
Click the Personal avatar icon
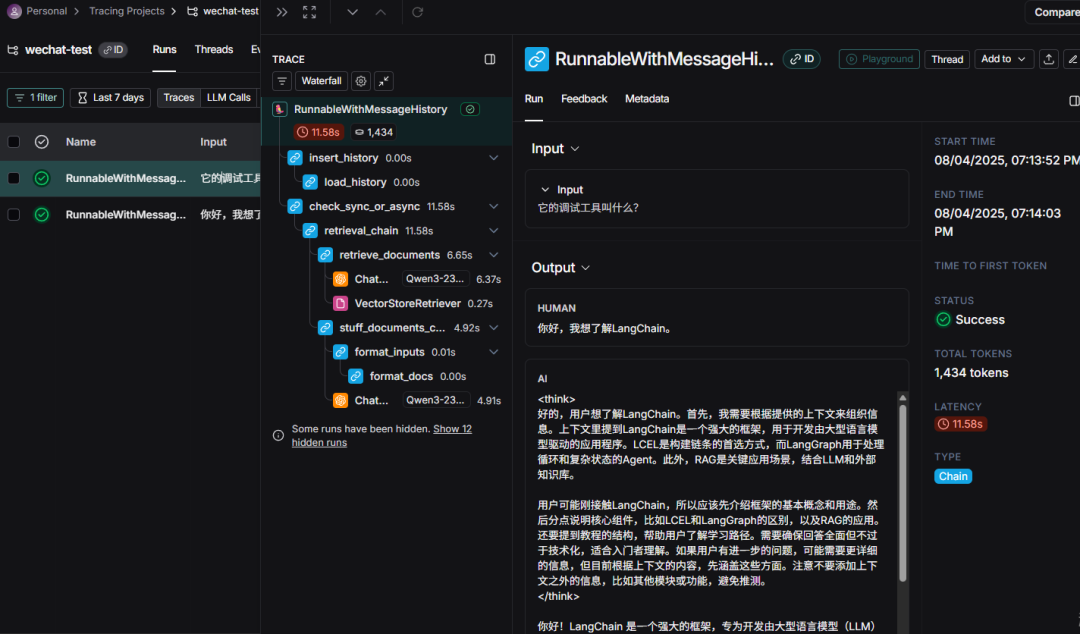tap(14, 11)
